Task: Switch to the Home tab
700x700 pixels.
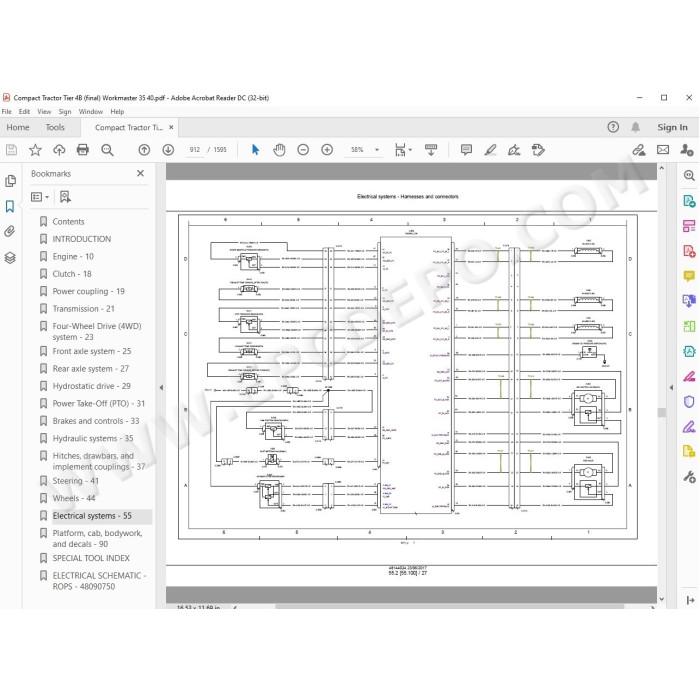Action: [x=18, y=127]
